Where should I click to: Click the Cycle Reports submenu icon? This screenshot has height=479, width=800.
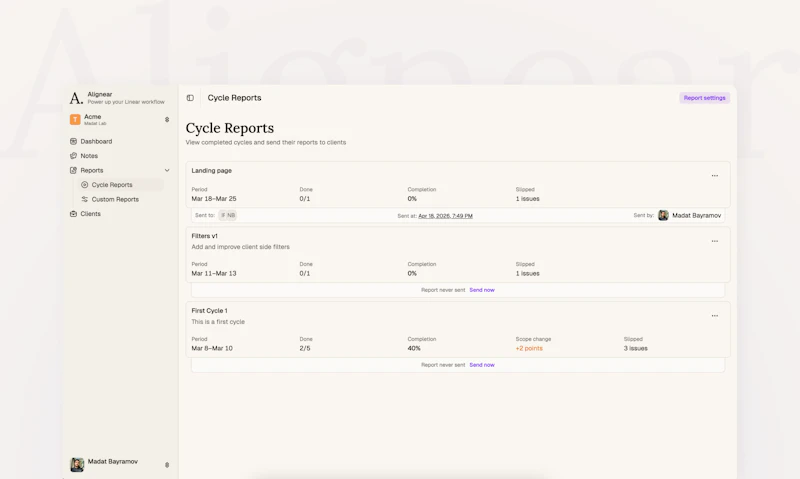pyautogui.click(x=85, y=185)
